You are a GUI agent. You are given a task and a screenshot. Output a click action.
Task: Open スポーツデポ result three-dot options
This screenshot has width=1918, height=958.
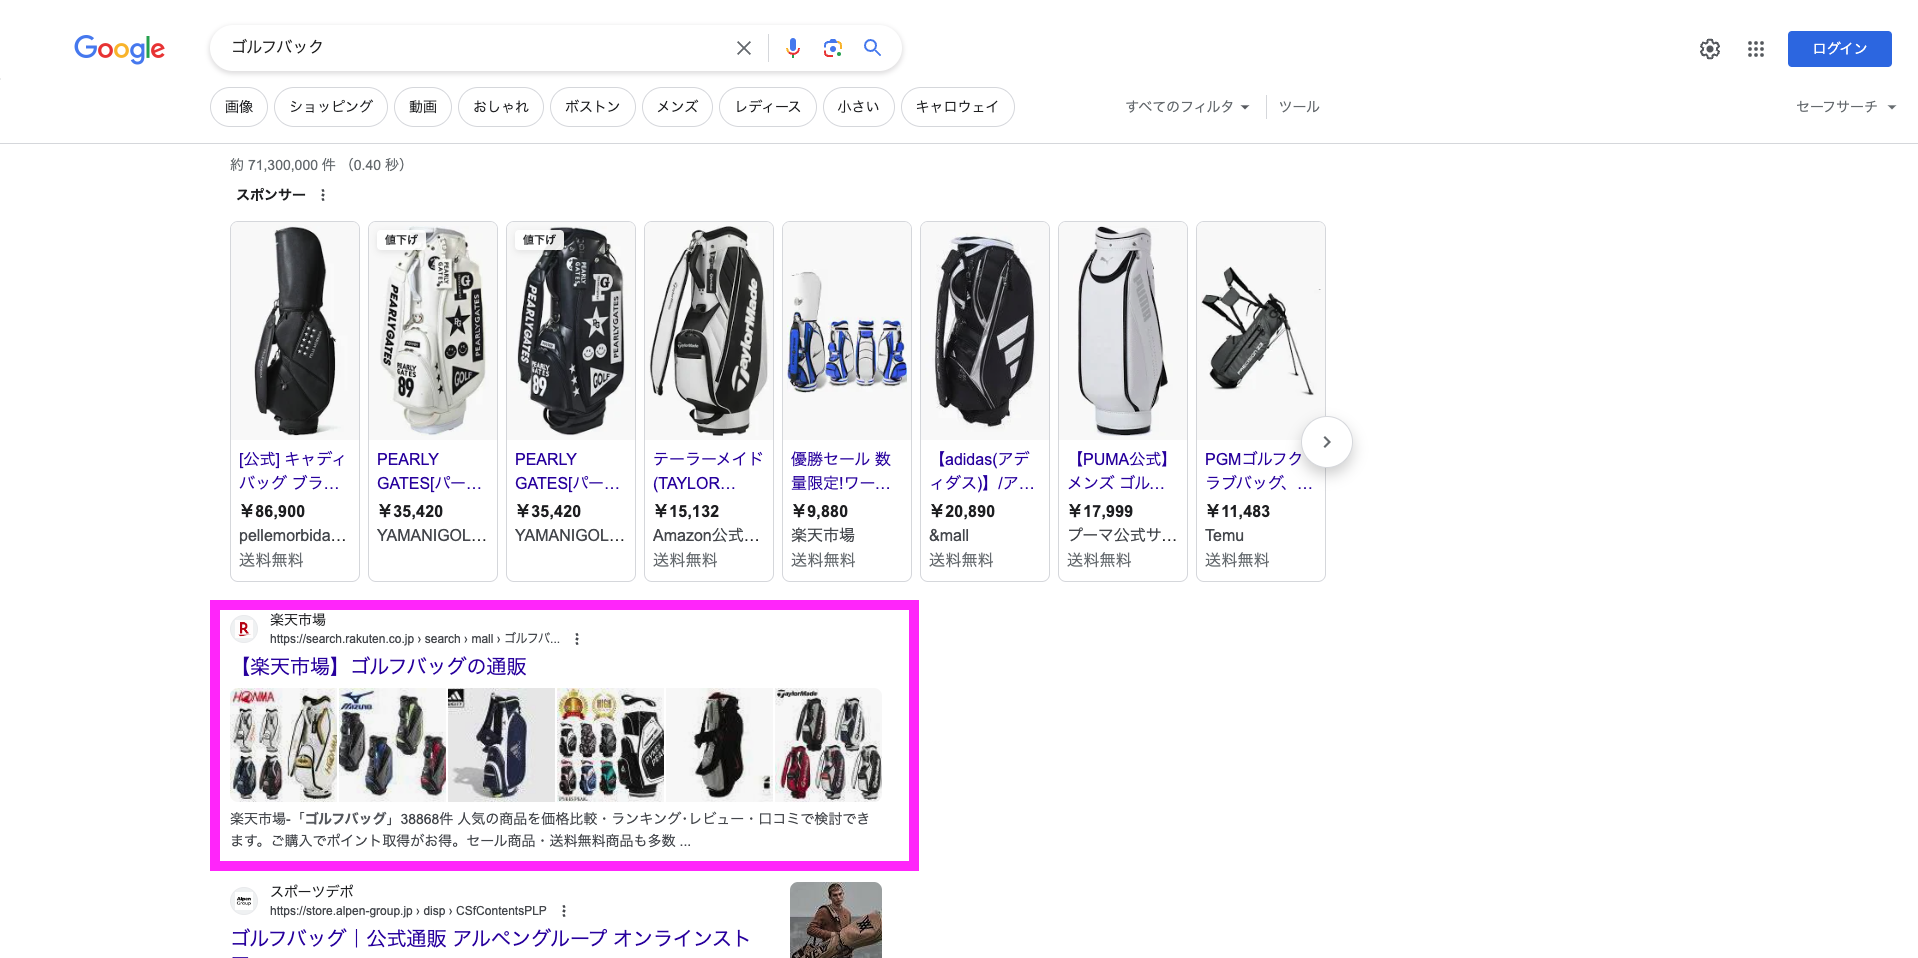point(564,911)
